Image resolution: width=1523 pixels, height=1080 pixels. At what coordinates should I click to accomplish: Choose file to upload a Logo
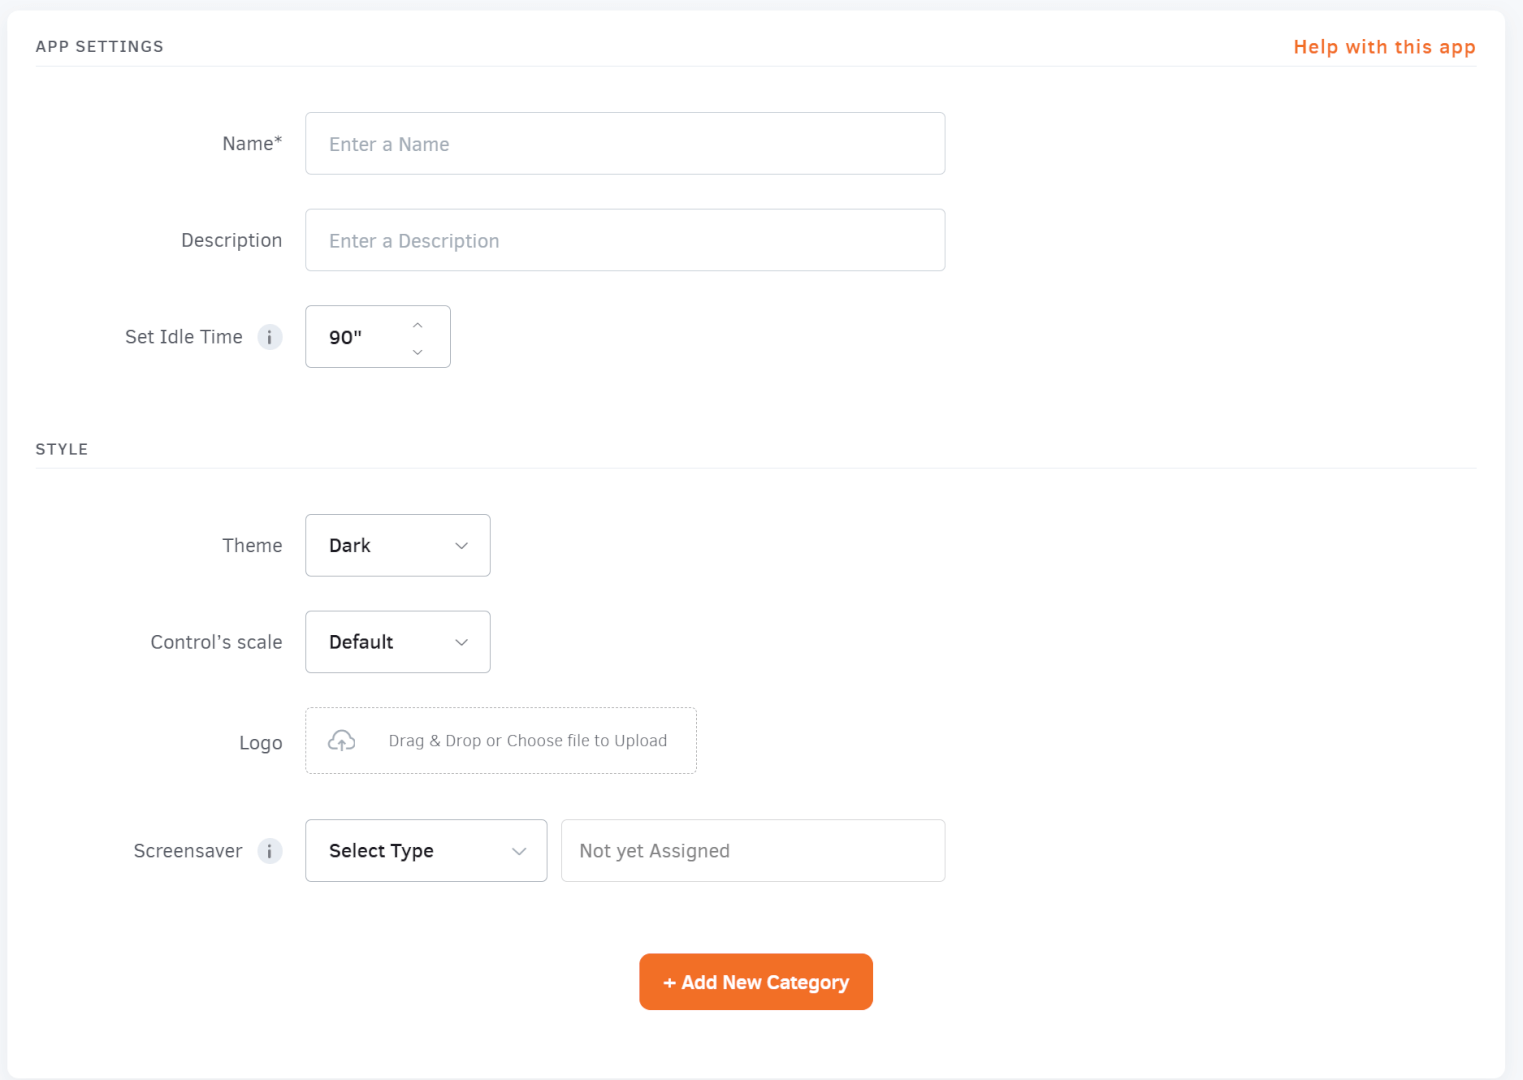527,740
